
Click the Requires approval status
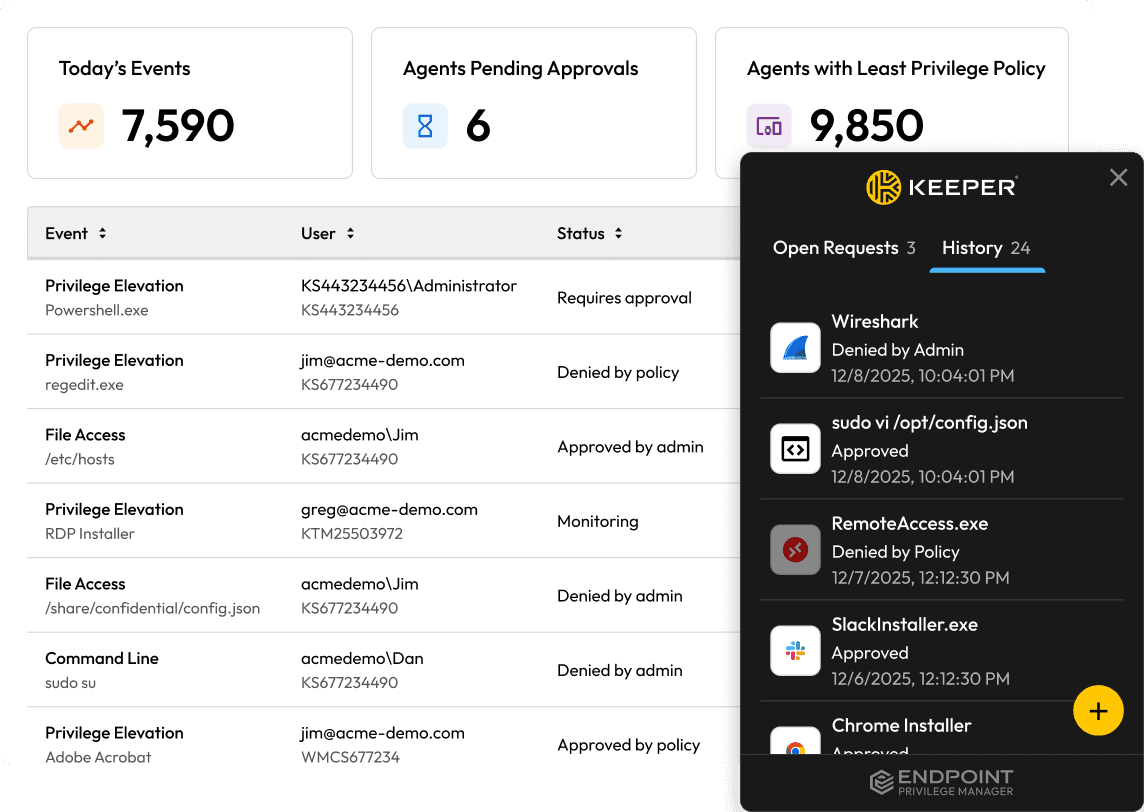click(x=624, y=298)
